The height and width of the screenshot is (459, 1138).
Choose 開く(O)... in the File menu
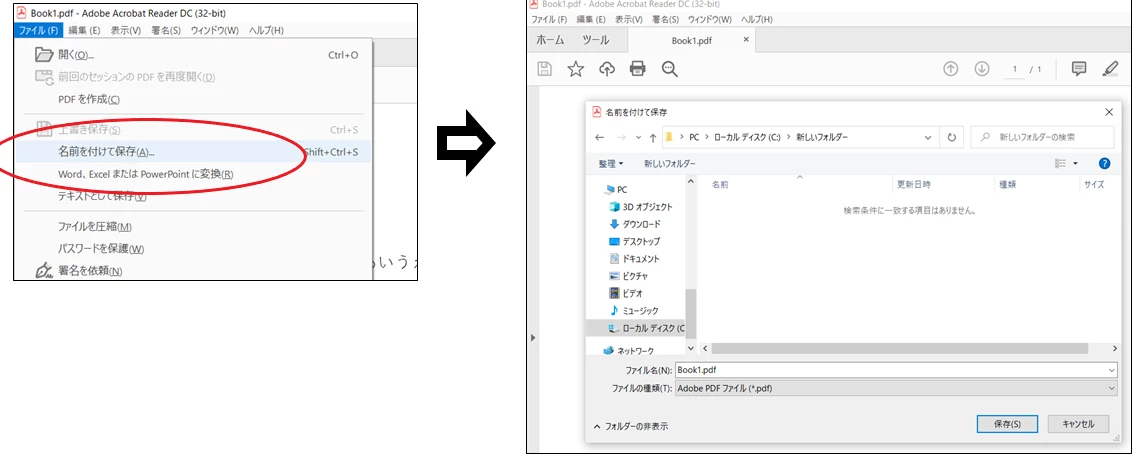195,54
